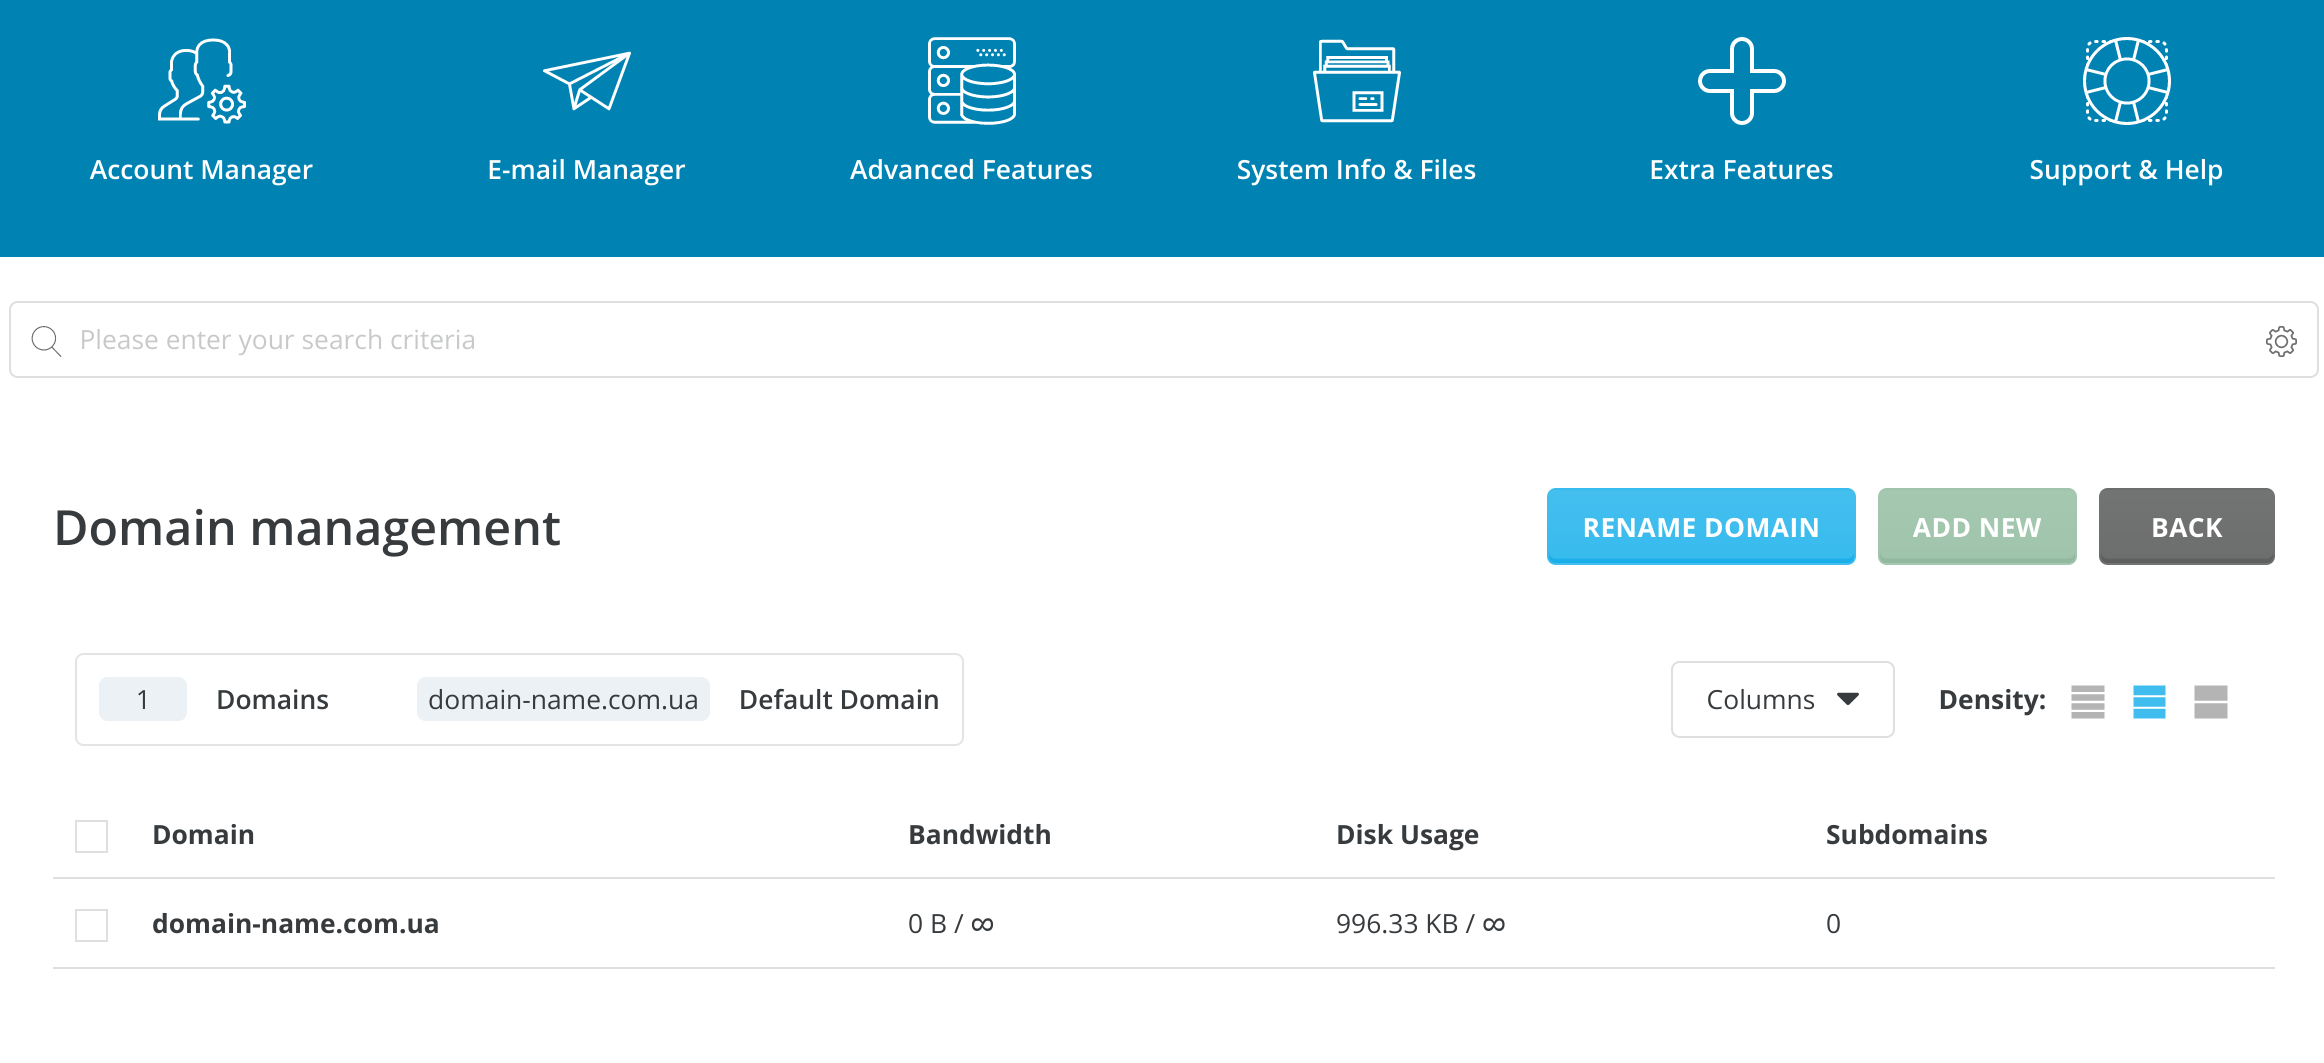Image resolution: width=2324 pixels, height=1063 pixels.
Task: Click the "Domain management" heading
Action: pos(307,528)
